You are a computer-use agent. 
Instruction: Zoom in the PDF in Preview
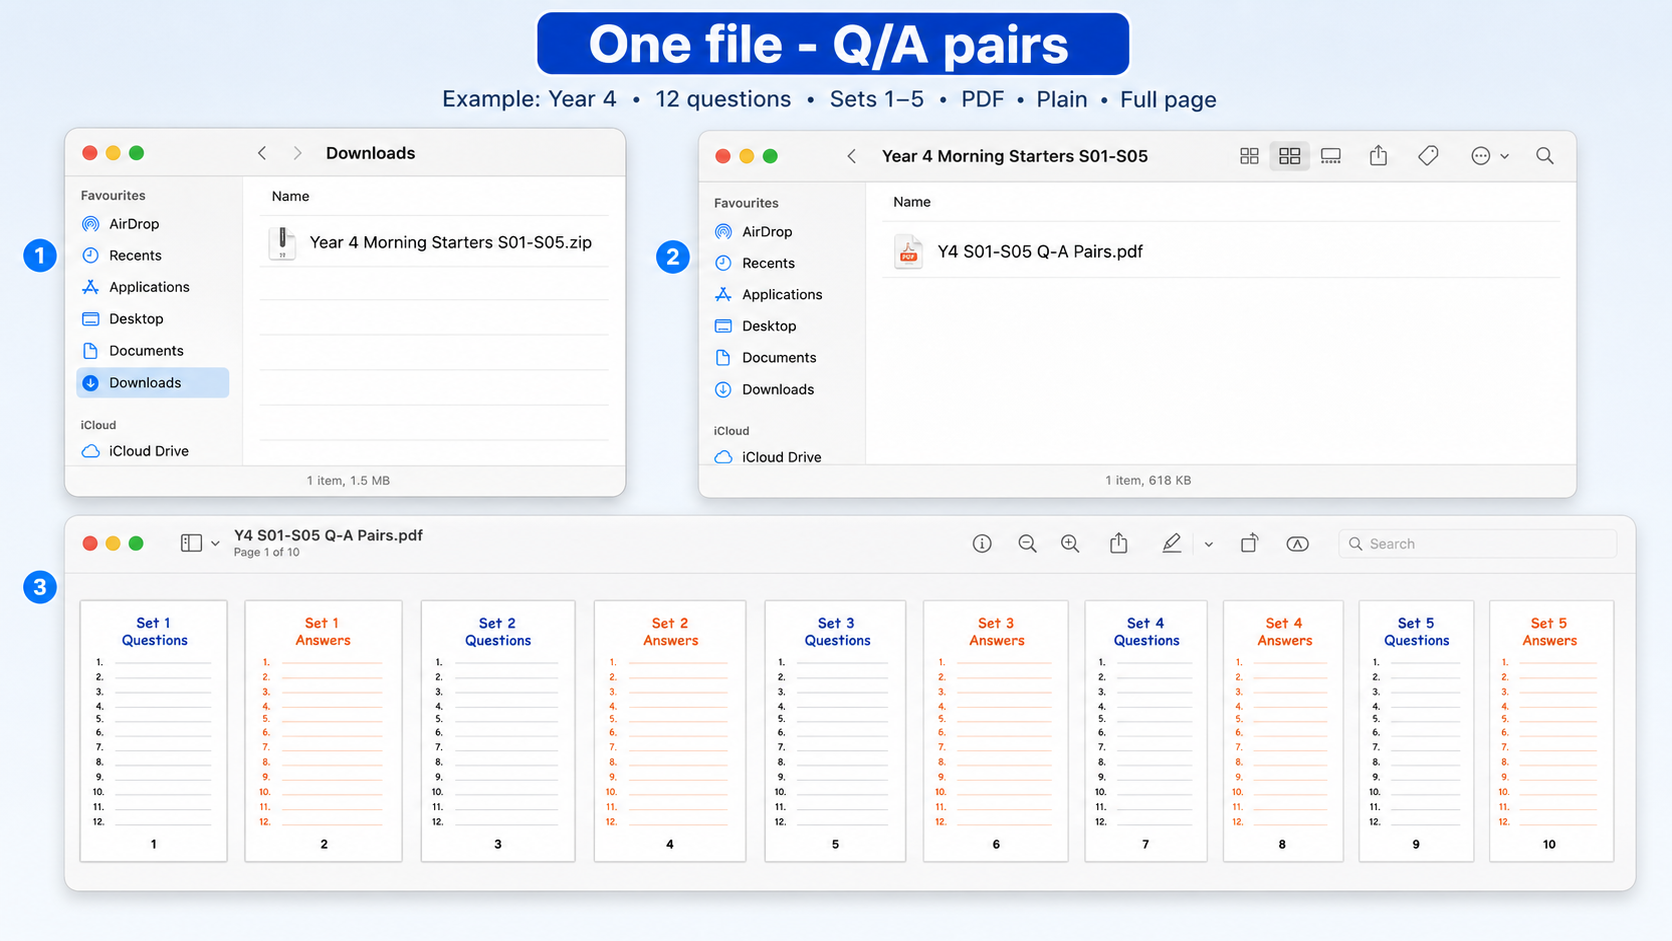tap(1070, 544)
